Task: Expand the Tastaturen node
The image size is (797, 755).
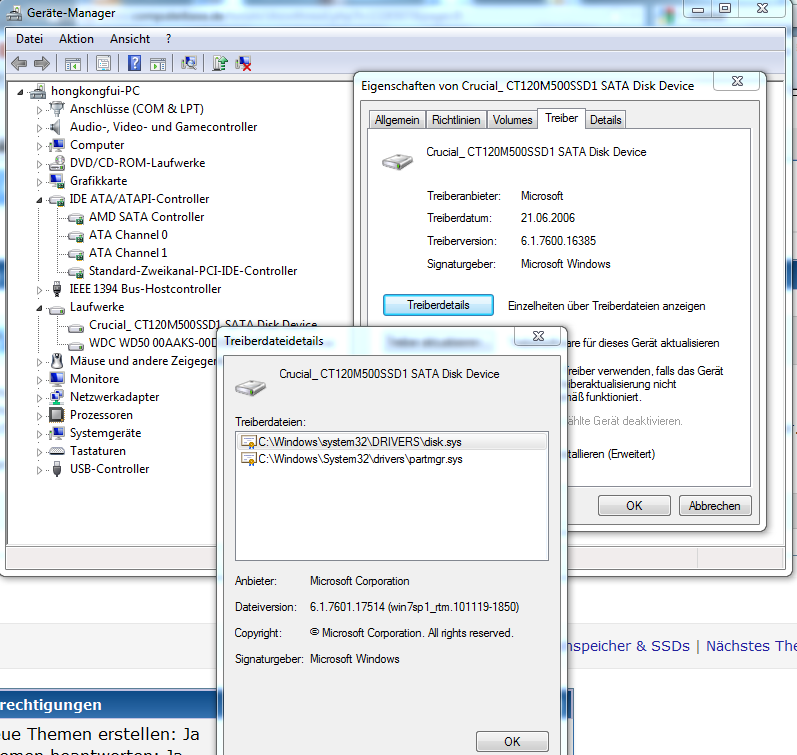Action: [39, 451]
